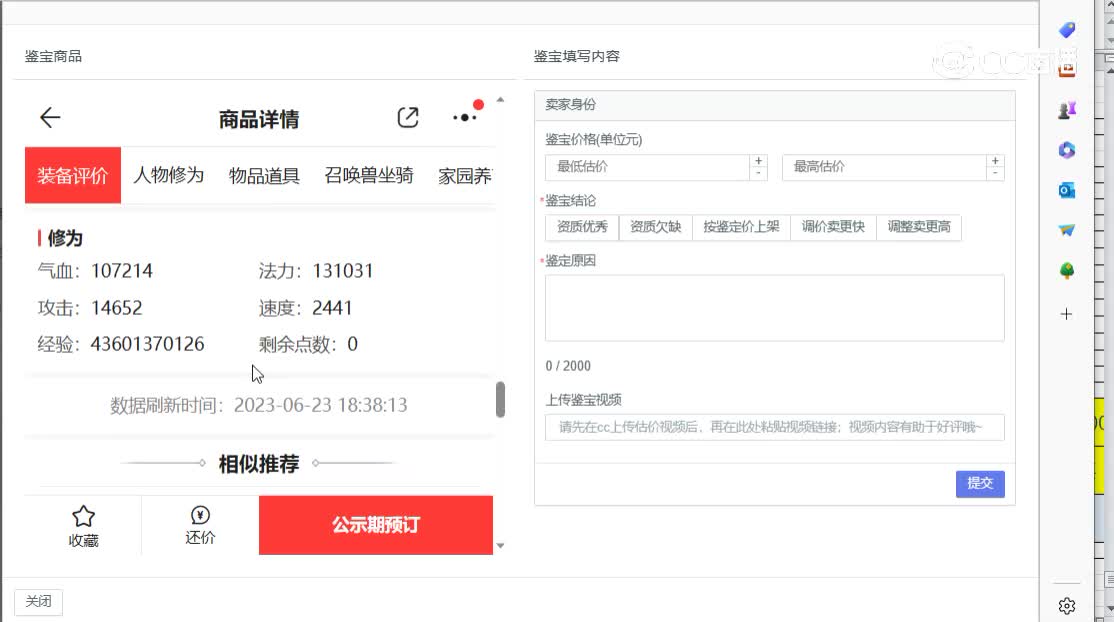Increase 最低估价 with the plus stepper

tap(758, 161)
